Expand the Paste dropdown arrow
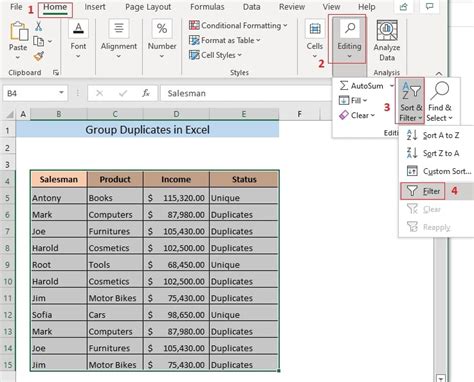The image size is (474, 382). pyautogui.click(x=18, y=58)
